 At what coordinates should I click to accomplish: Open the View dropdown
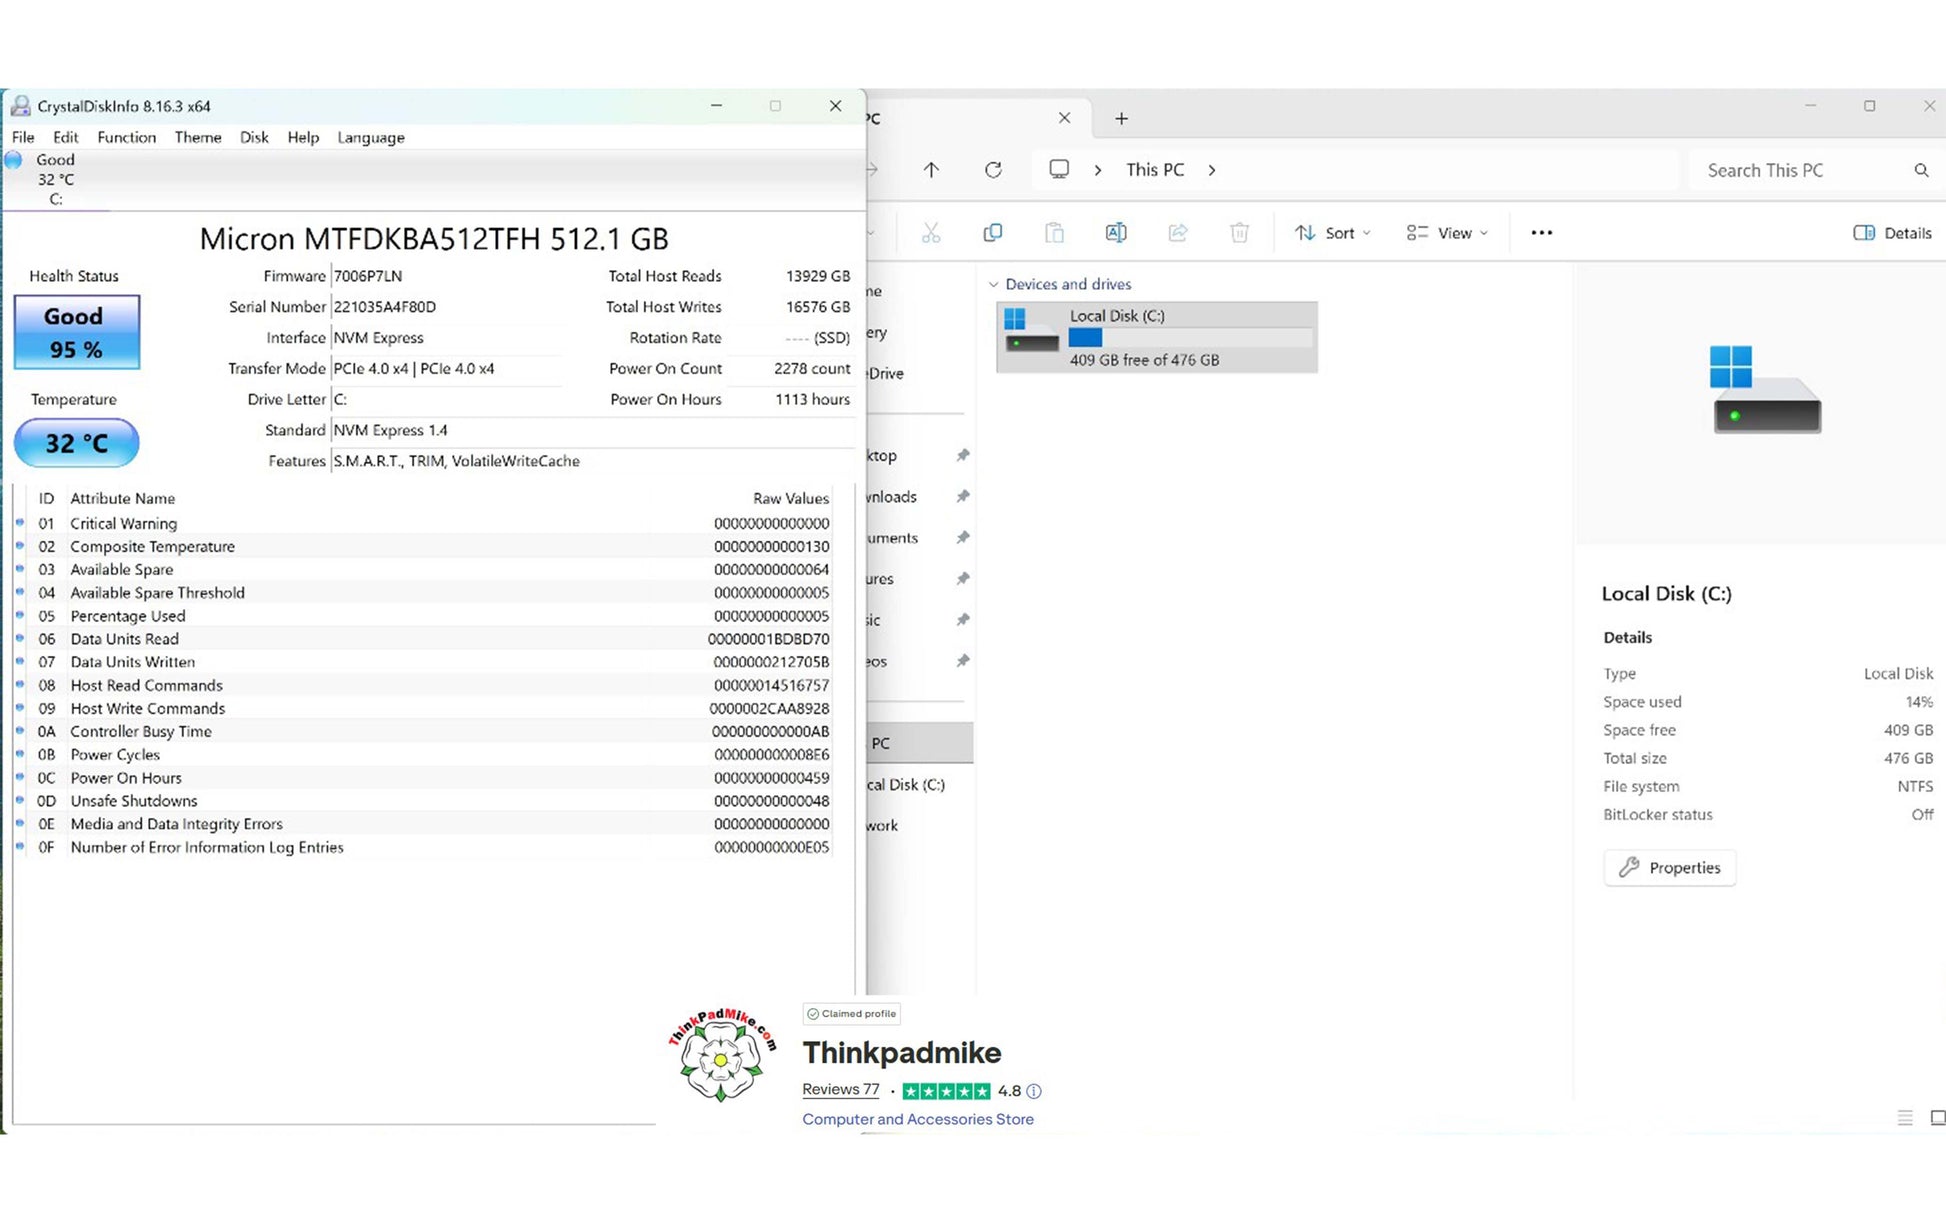[1447, 233]
